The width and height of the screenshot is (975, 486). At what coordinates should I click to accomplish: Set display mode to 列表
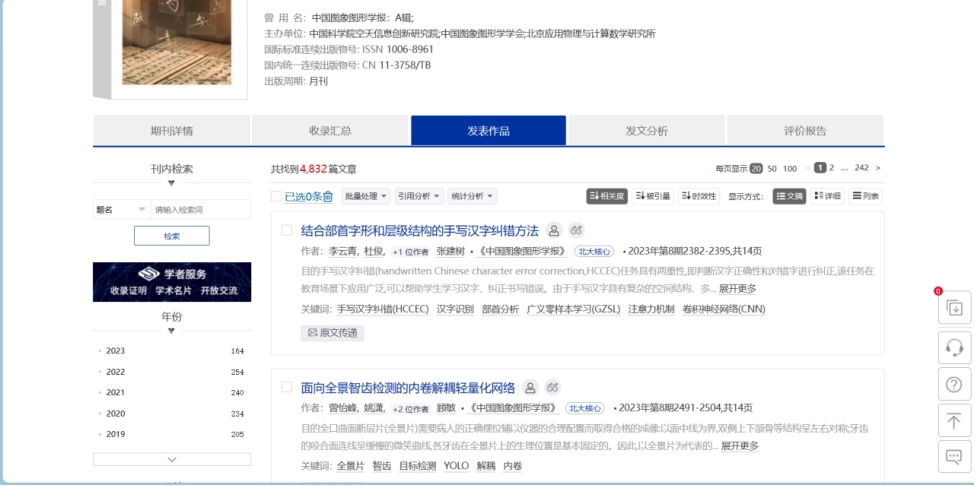click(866, 196)
